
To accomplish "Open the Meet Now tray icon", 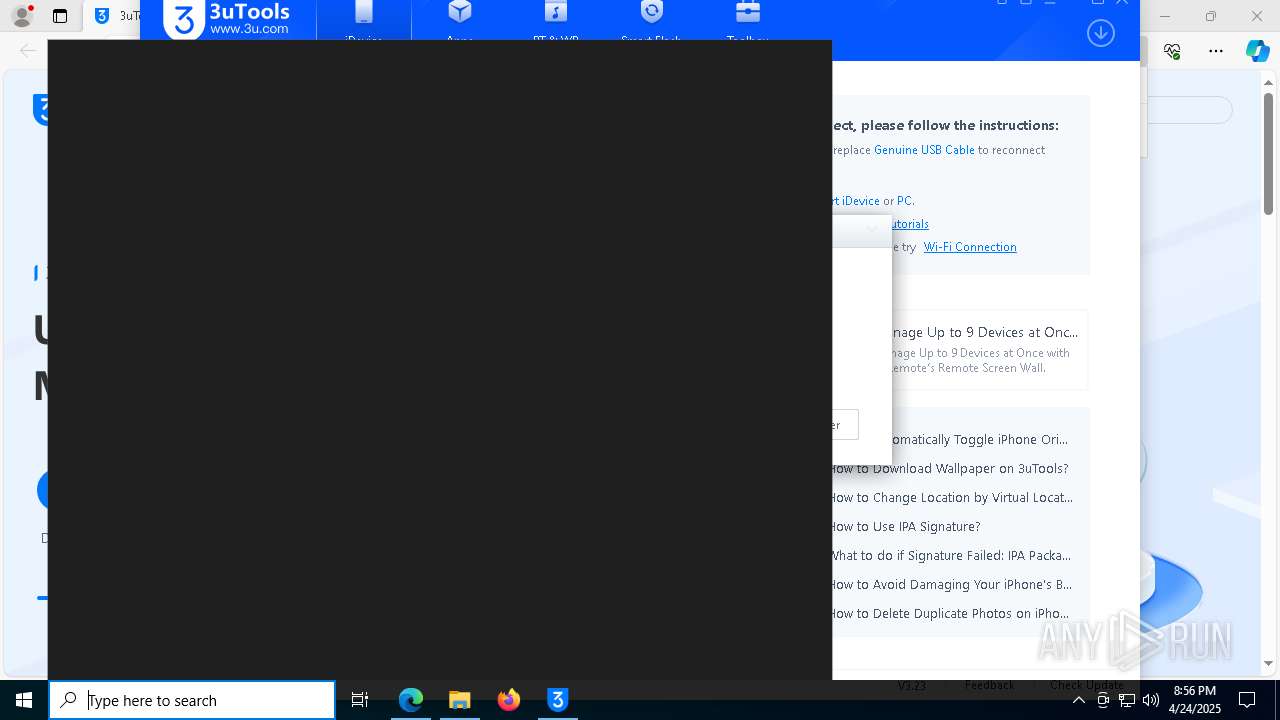I will [1103, 700].
